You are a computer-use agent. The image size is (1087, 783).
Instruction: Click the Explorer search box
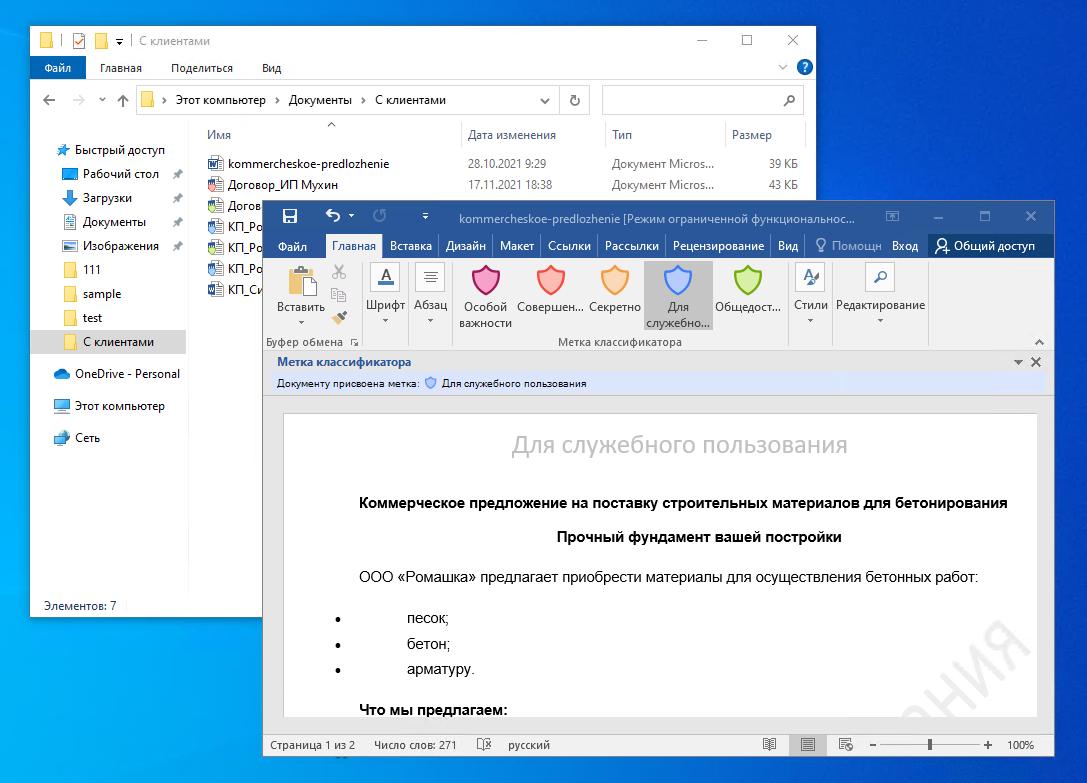(702, 101)
